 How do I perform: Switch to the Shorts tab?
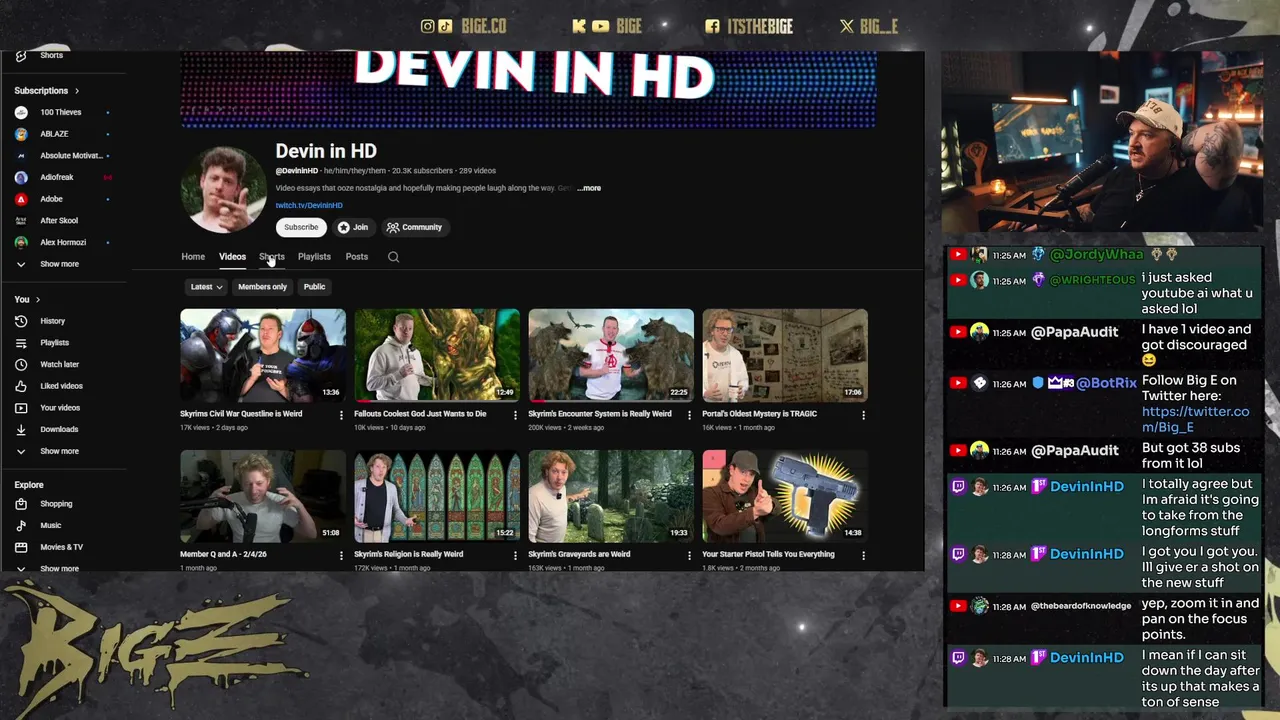pyautogui.click(x=272, y=257)
